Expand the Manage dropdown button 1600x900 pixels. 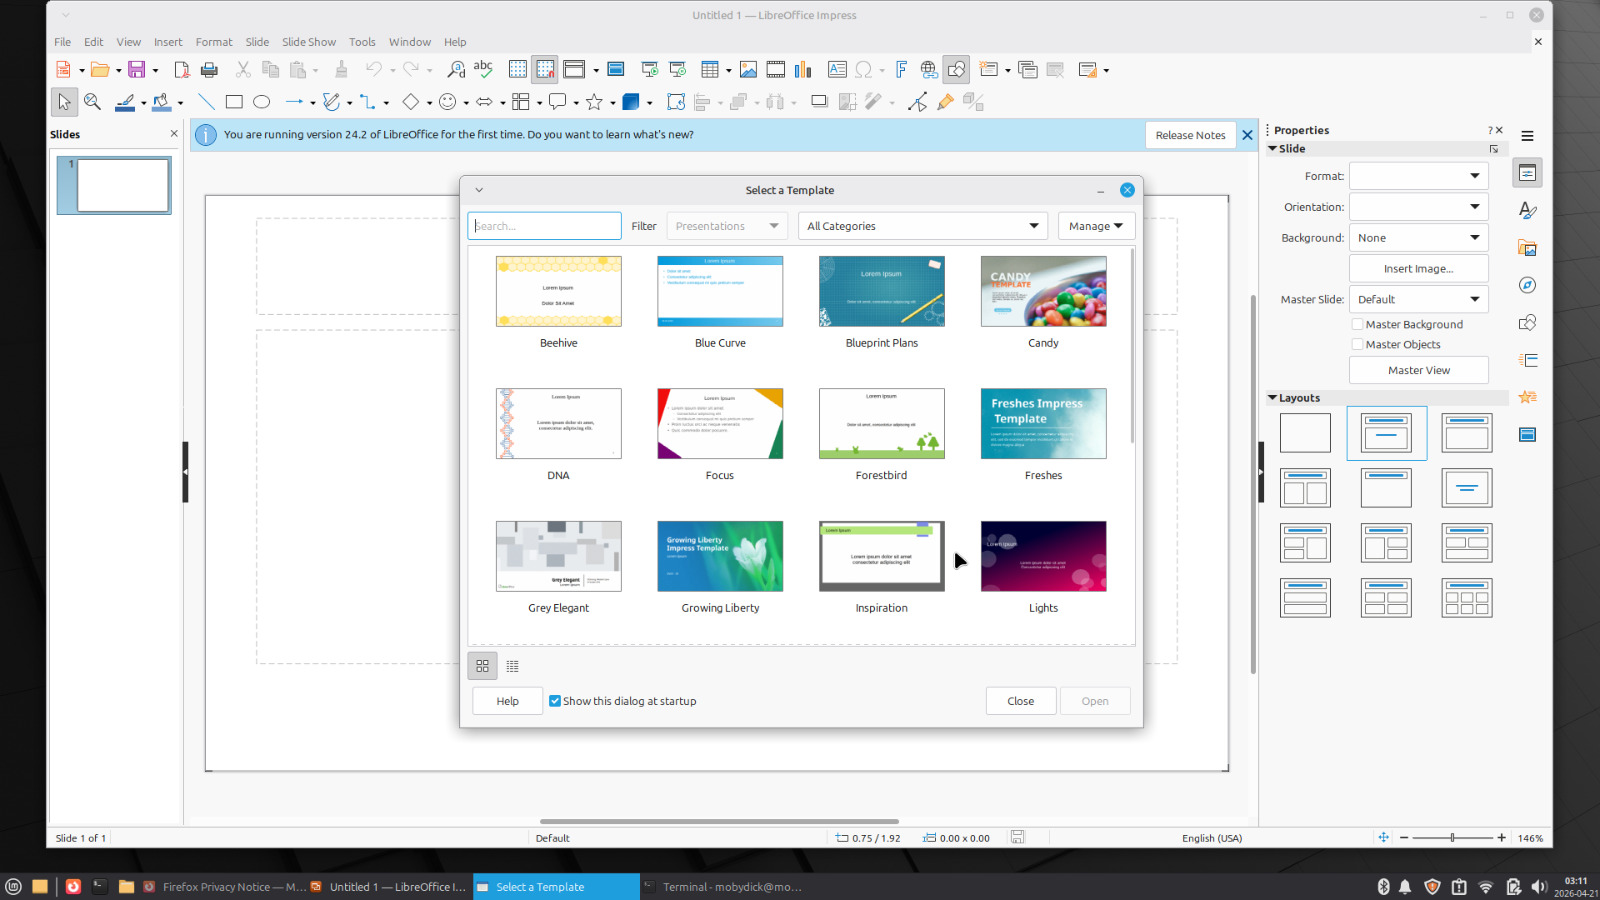(1096, 226)
